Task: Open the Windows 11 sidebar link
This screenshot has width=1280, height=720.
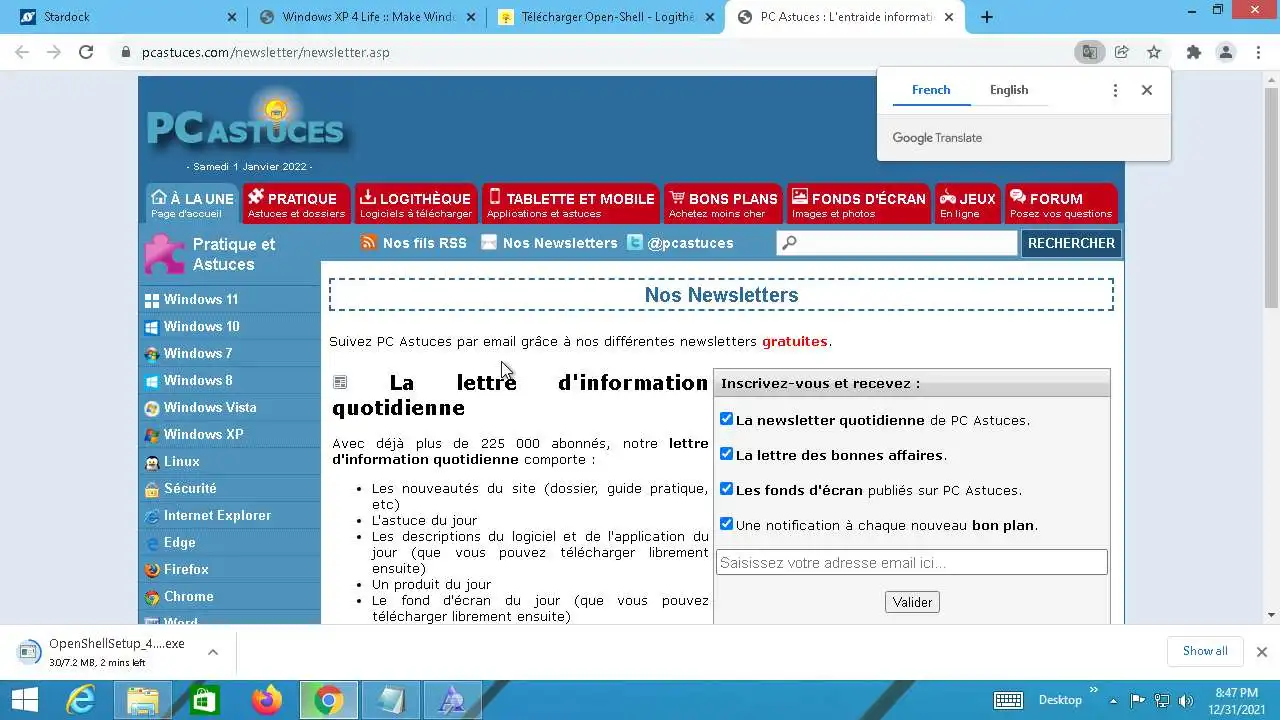Action: tap(201, 299)
